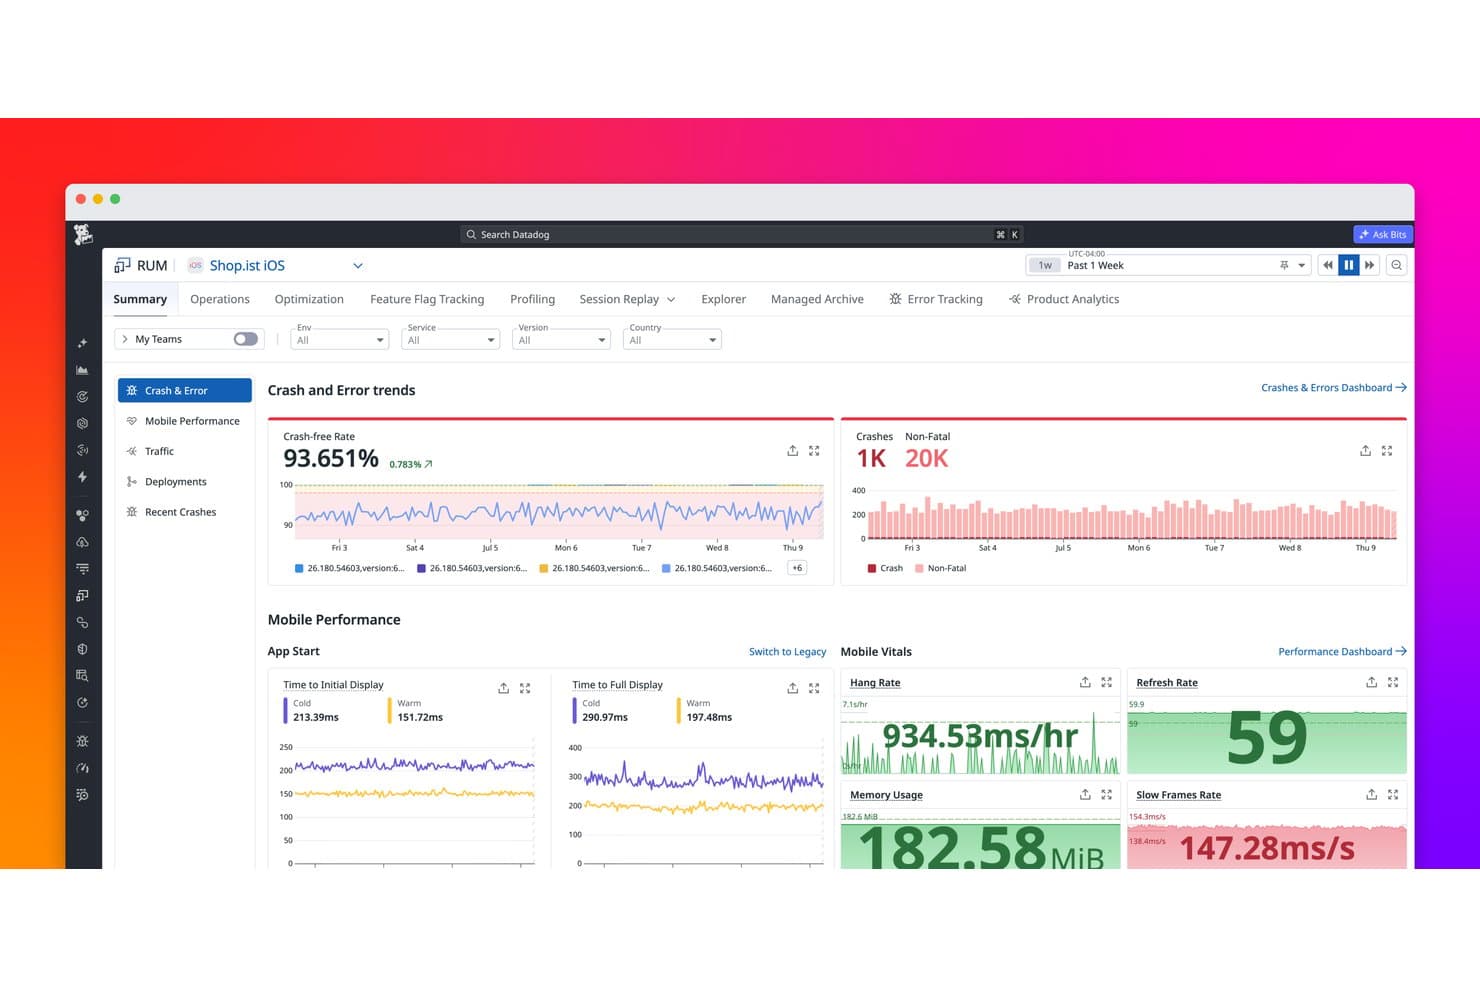Open the chain link icon in dark sidebar
This screenshot has width=1480, height=987.
tap(83, 622)
